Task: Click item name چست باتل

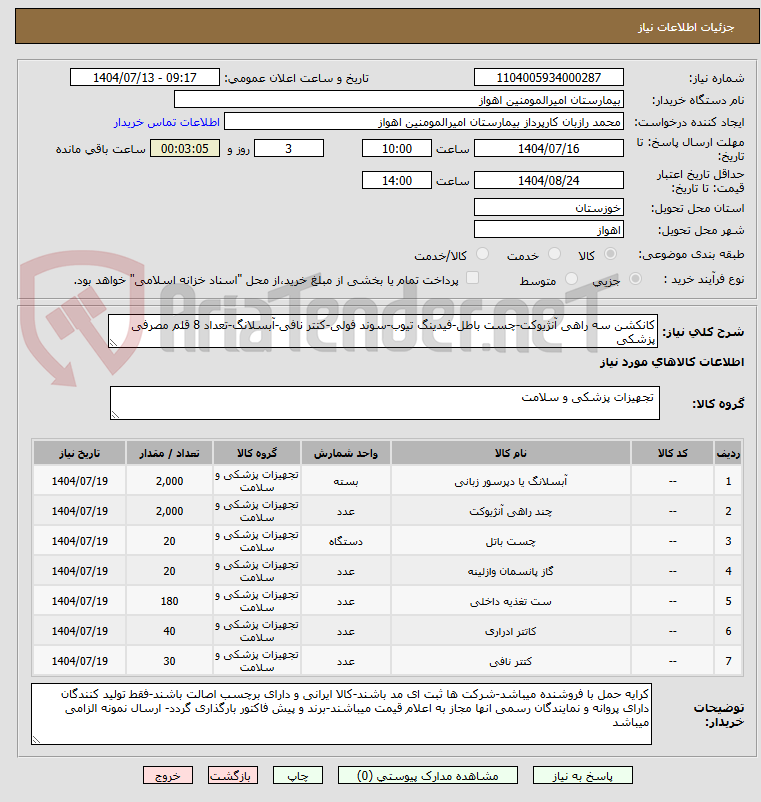Action: [510, 541]
